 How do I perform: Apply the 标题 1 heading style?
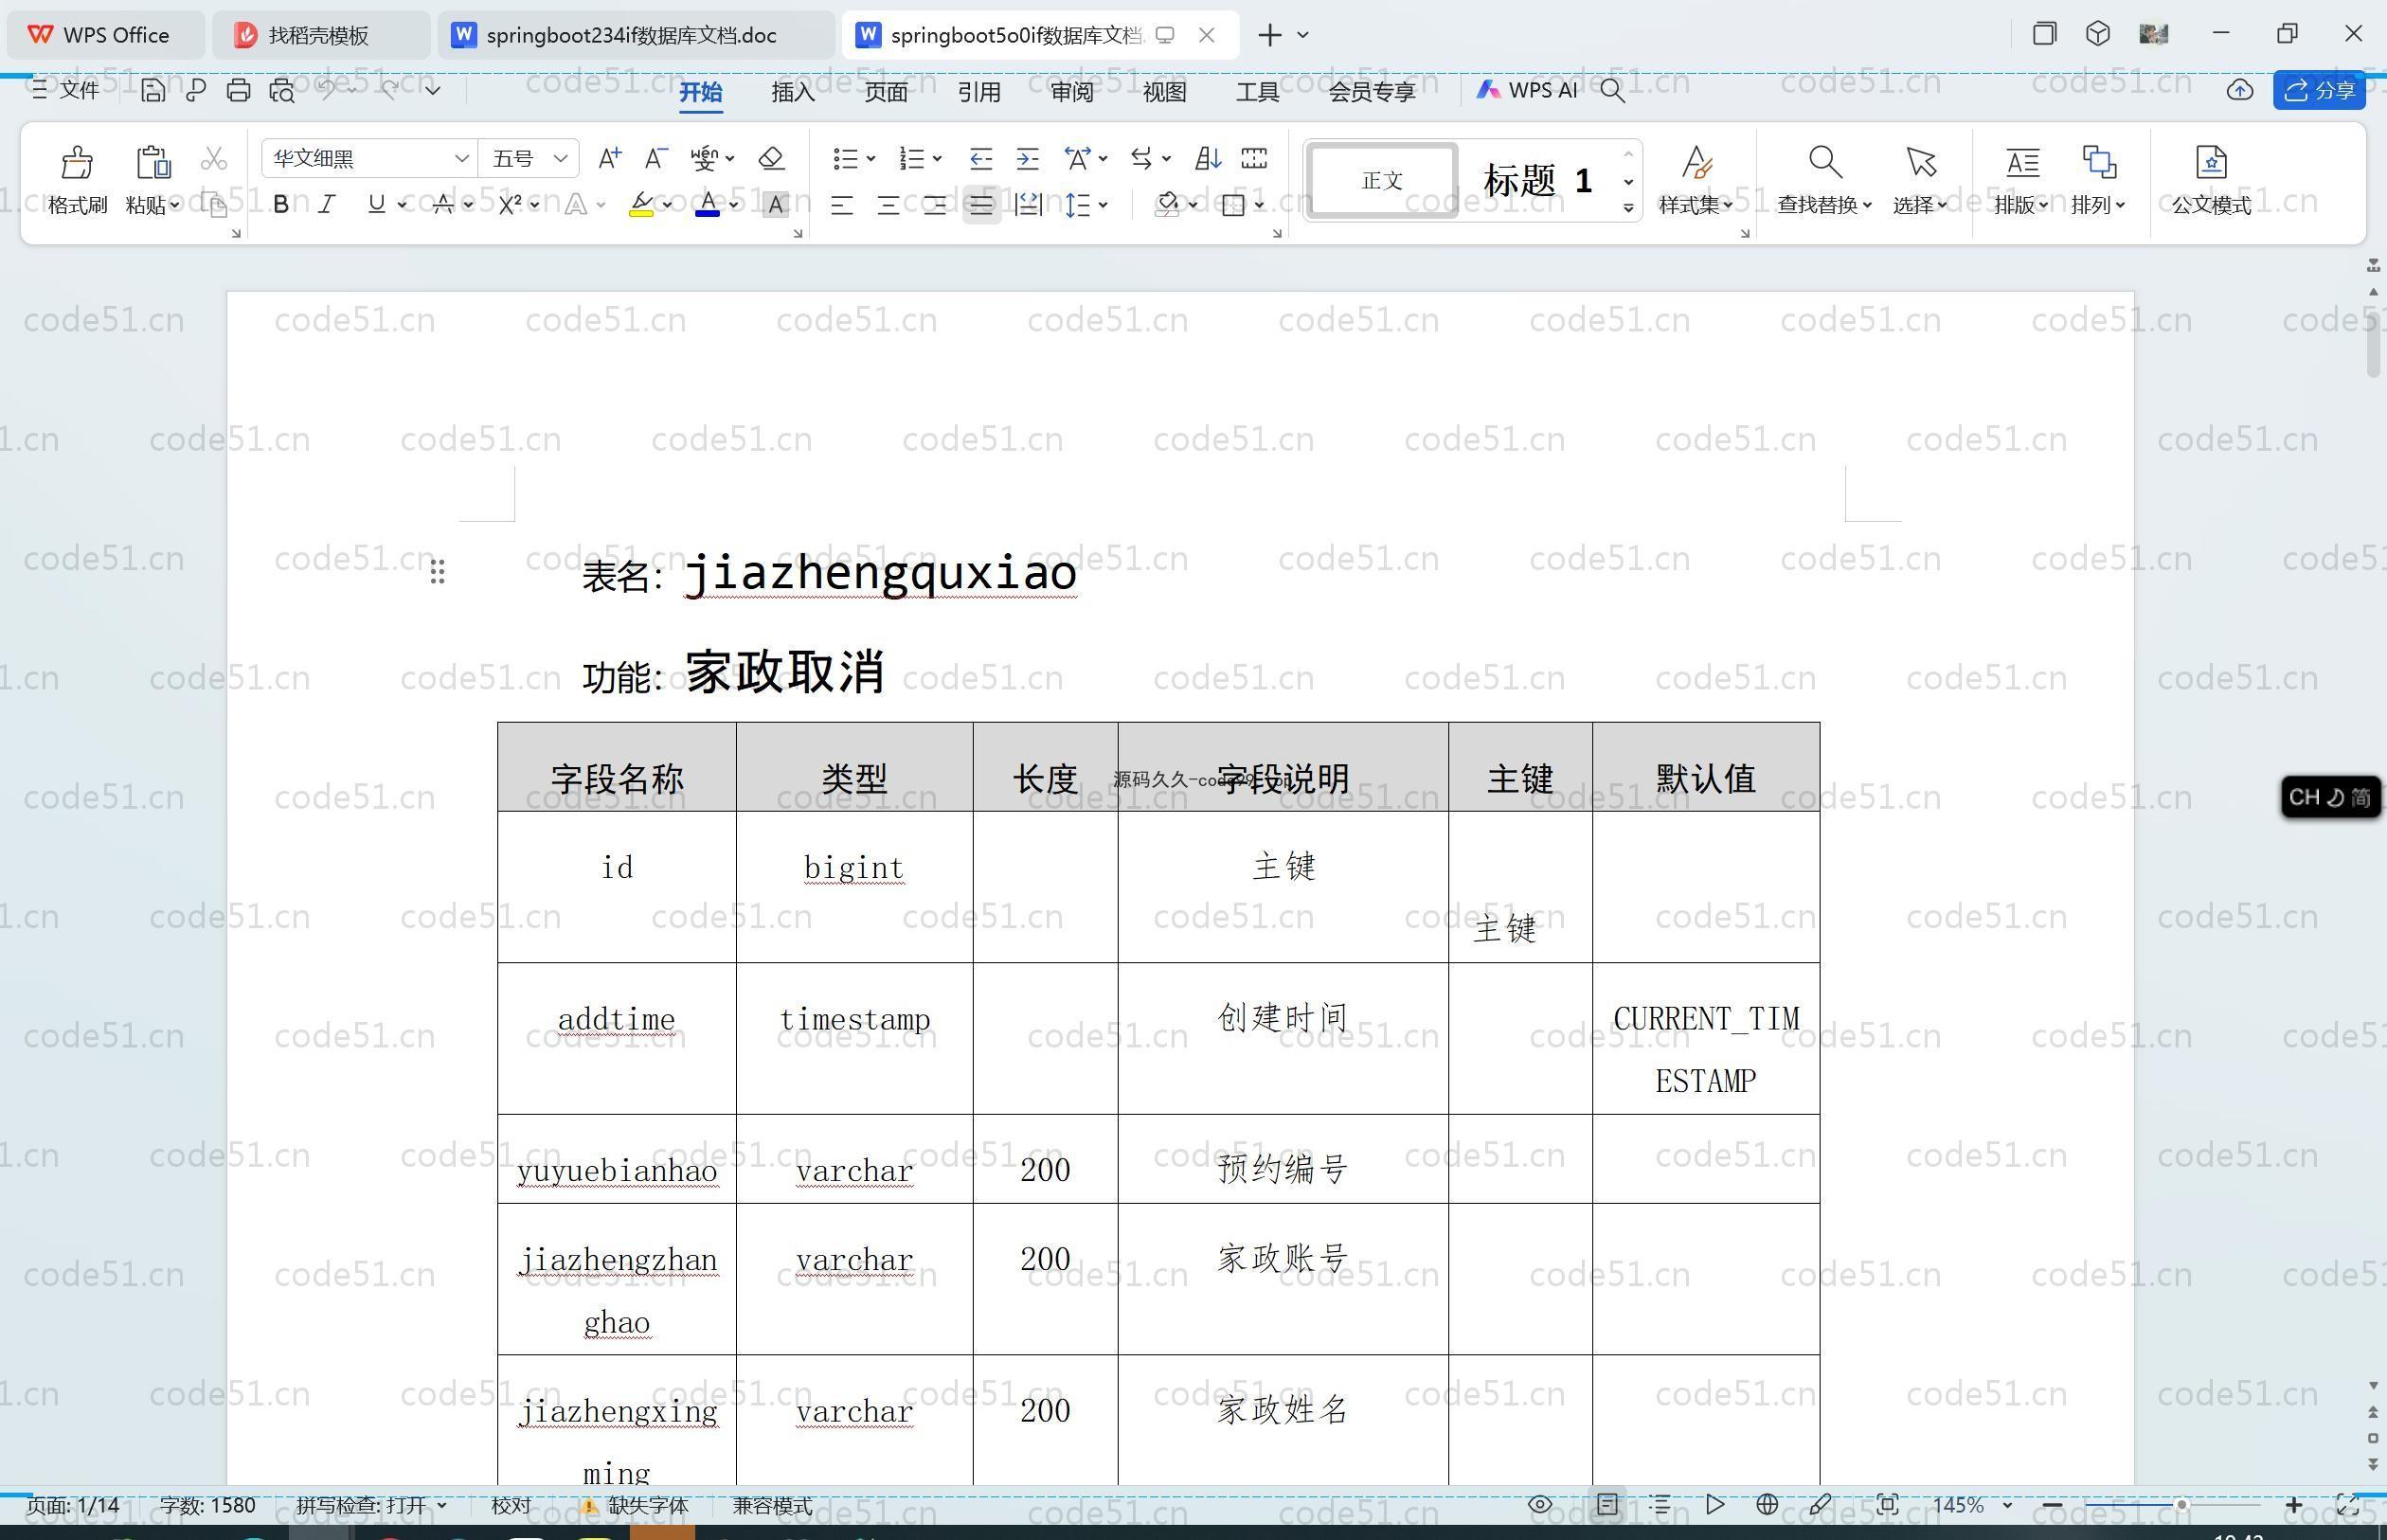(x=1538, y=180)
